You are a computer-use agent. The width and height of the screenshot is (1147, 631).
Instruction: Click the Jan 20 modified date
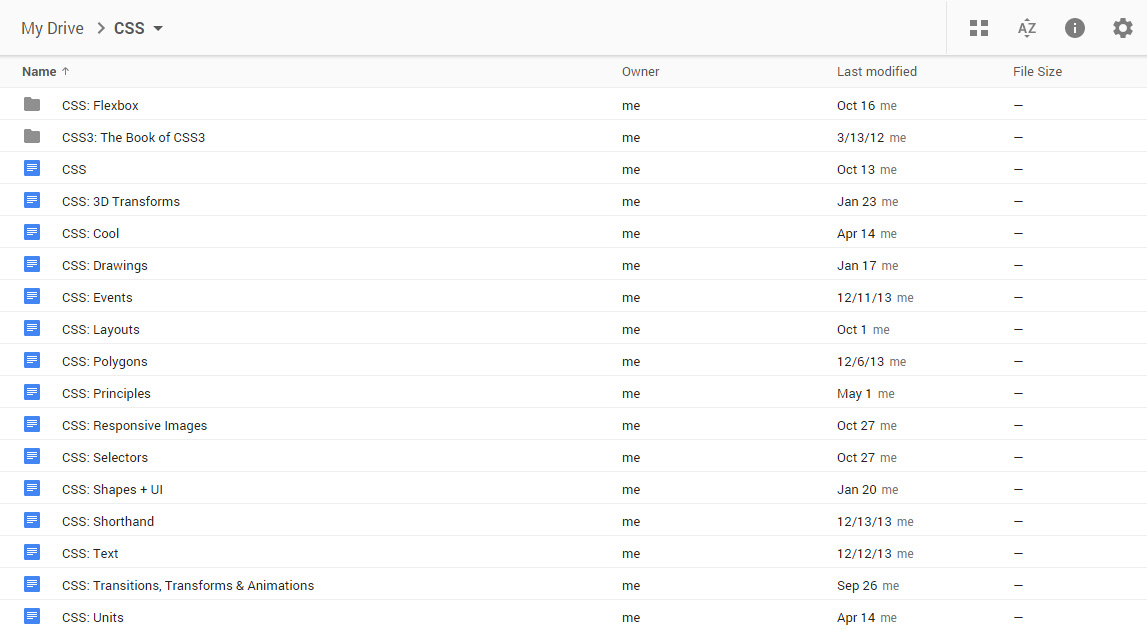(x=857, y=490)
